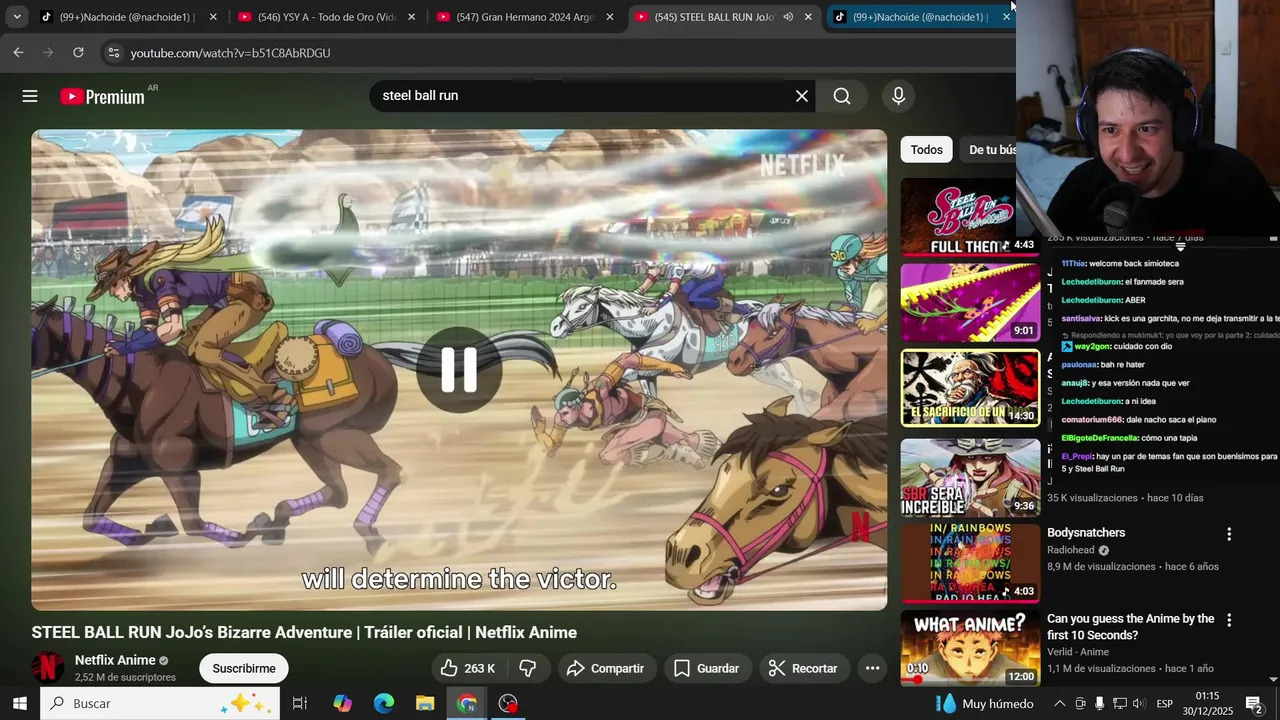1280x720 pixels.
Task: Share the video via Compartir
Action: click(606, 668)
